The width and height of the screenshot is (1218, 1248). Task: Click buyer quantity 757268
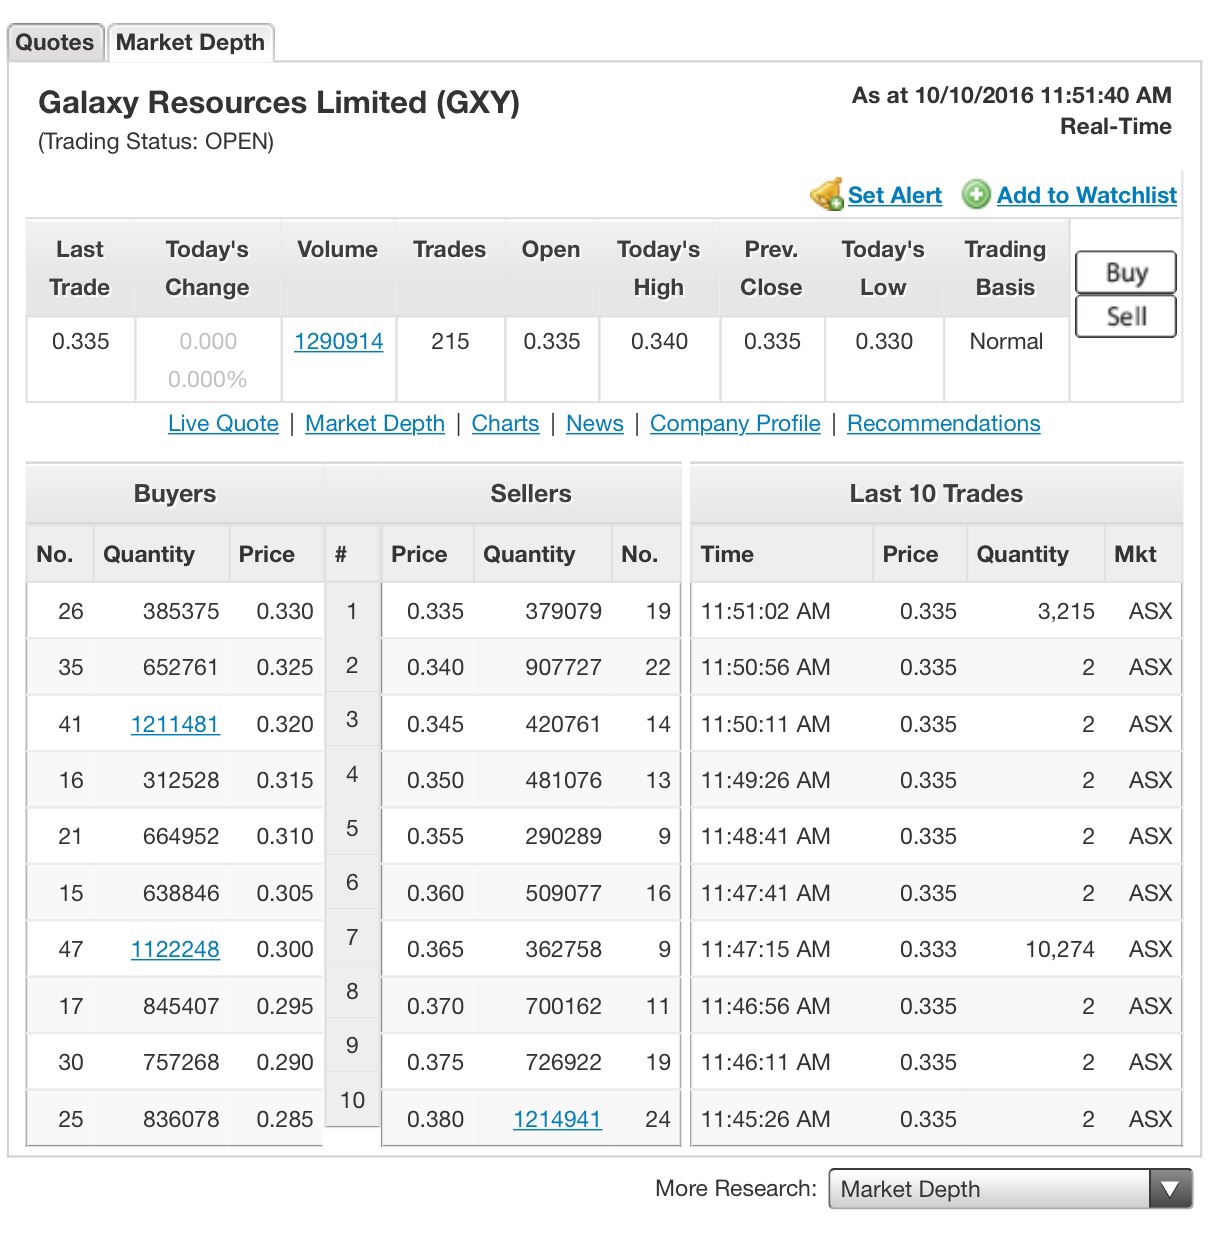coord(181,1062)
